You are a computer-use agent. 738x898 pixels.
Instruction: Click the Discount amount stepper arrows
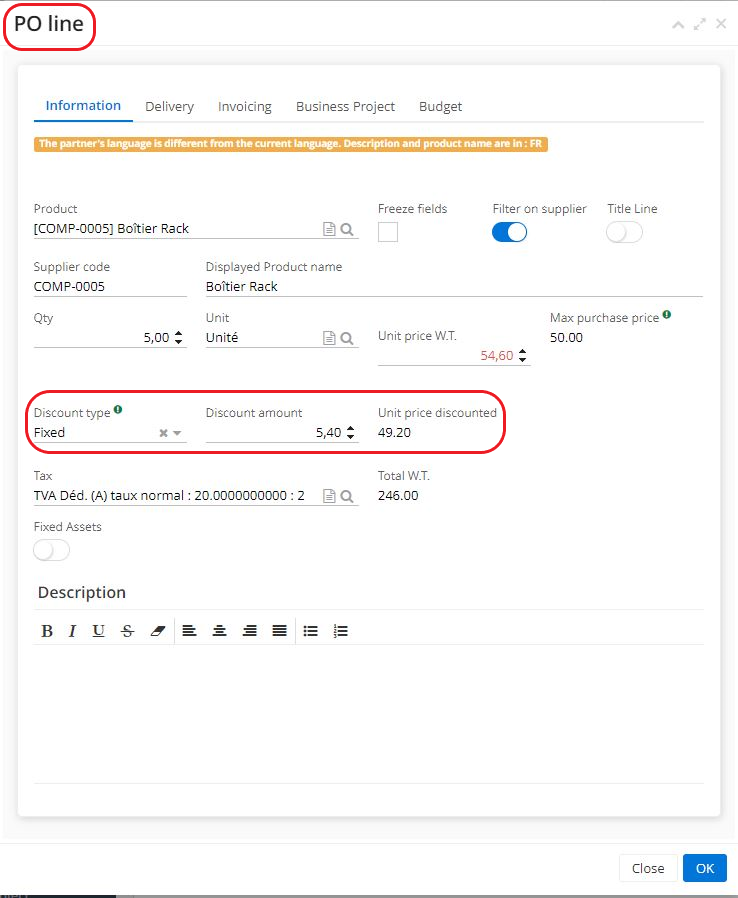tap(350, 433)
